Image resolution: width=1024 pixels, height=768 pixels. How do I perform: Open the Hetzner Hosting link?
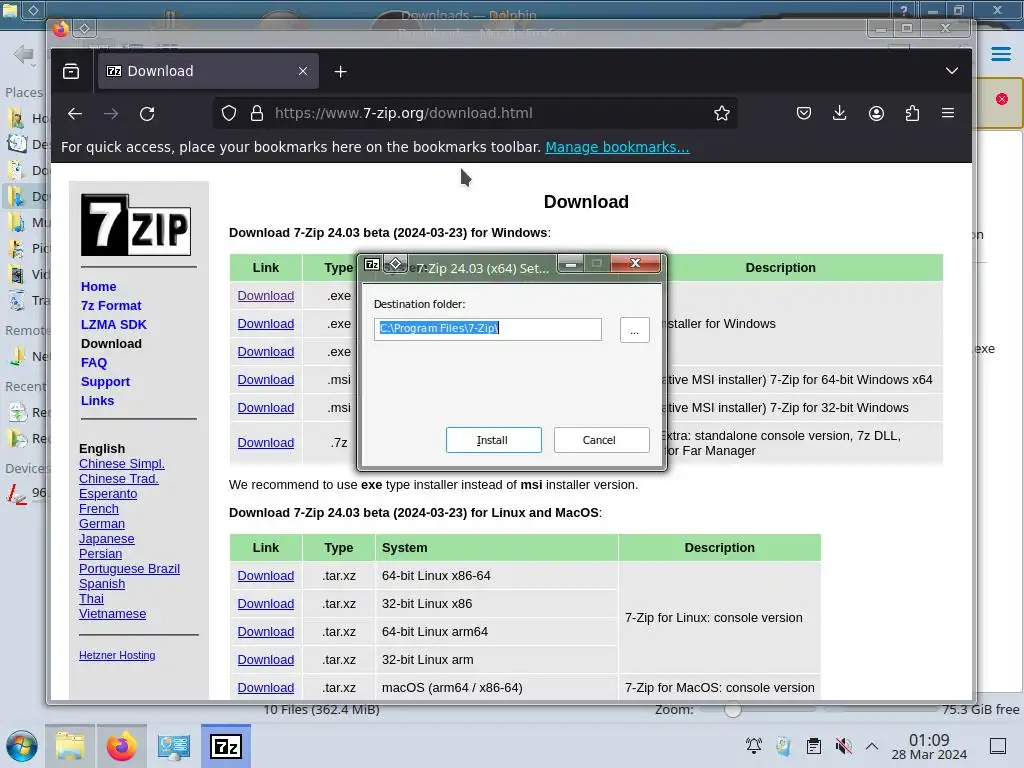point(117,655)
